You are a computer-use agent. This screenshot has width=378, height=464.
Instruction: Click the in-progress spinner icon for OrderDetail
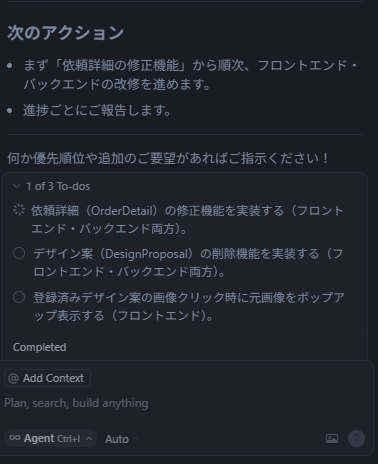[x=19, y=210]
